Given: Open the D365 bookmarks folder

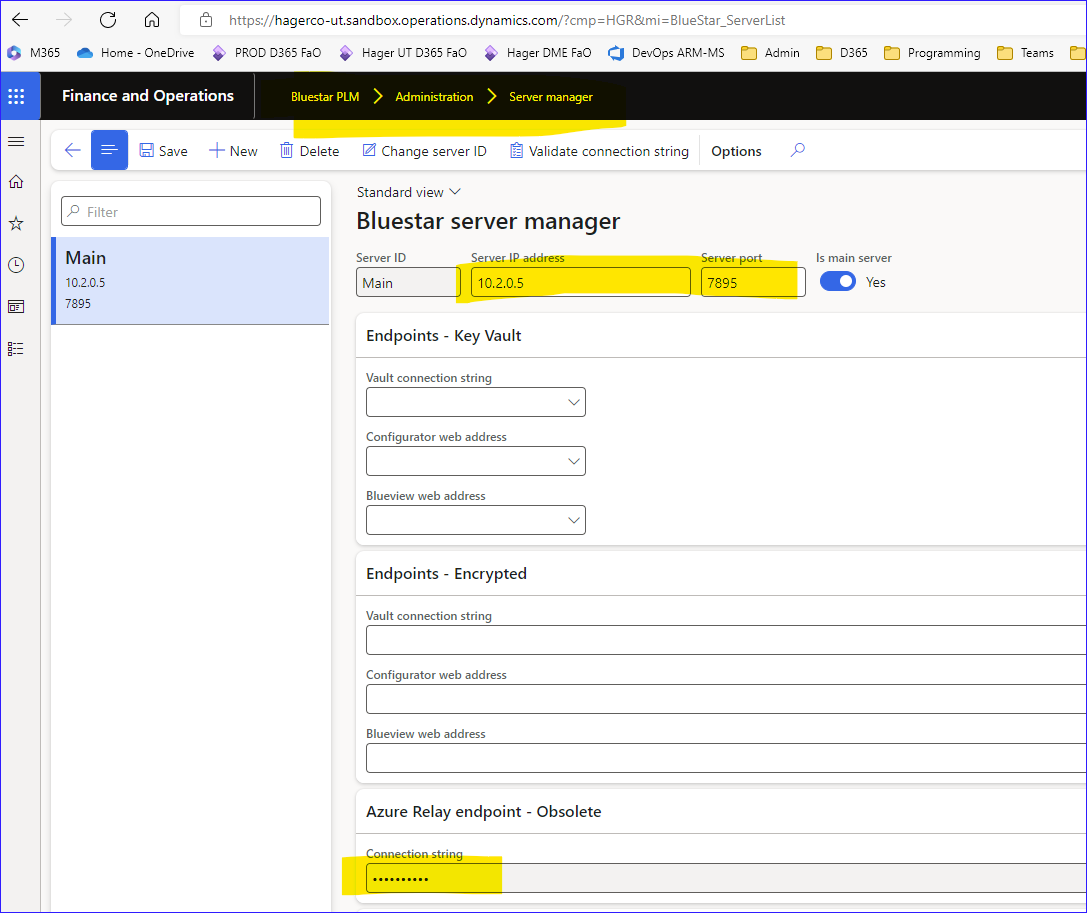Looking at the screenshot, I should (842, 53).
